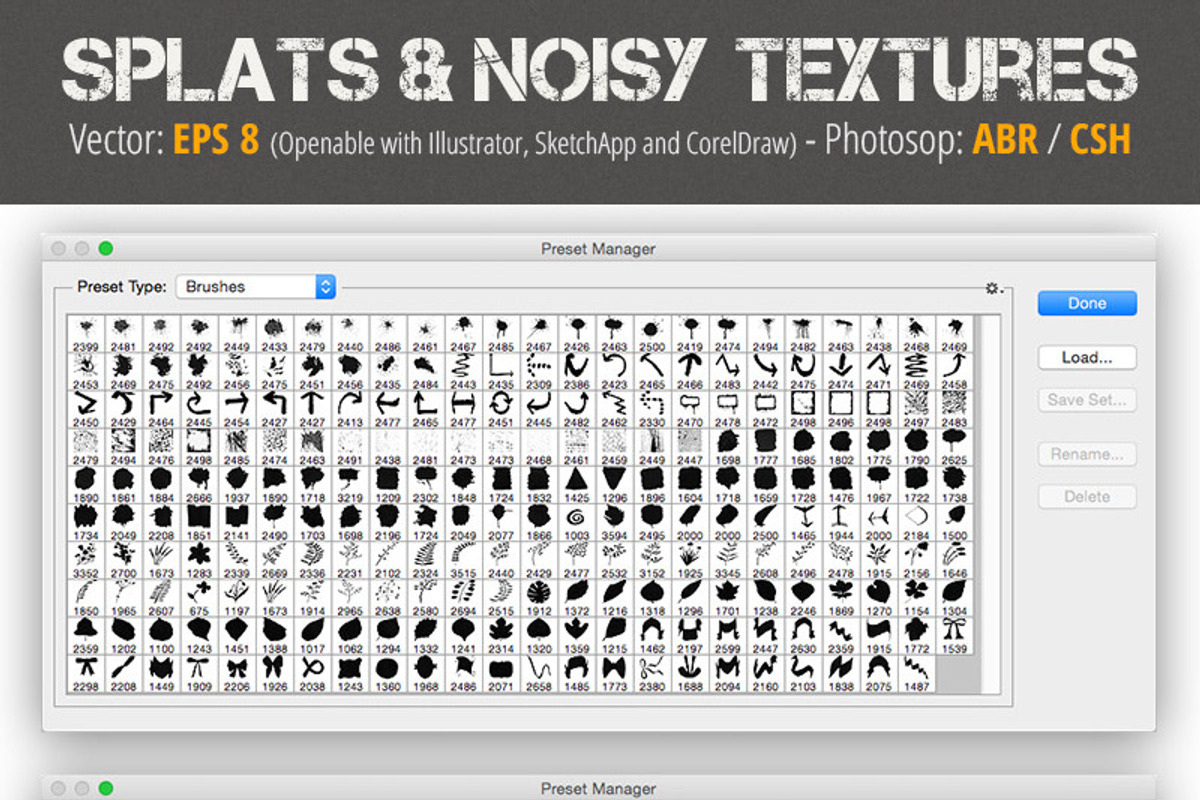Select round badge brush labeled 1360

[x=388, y=673]
